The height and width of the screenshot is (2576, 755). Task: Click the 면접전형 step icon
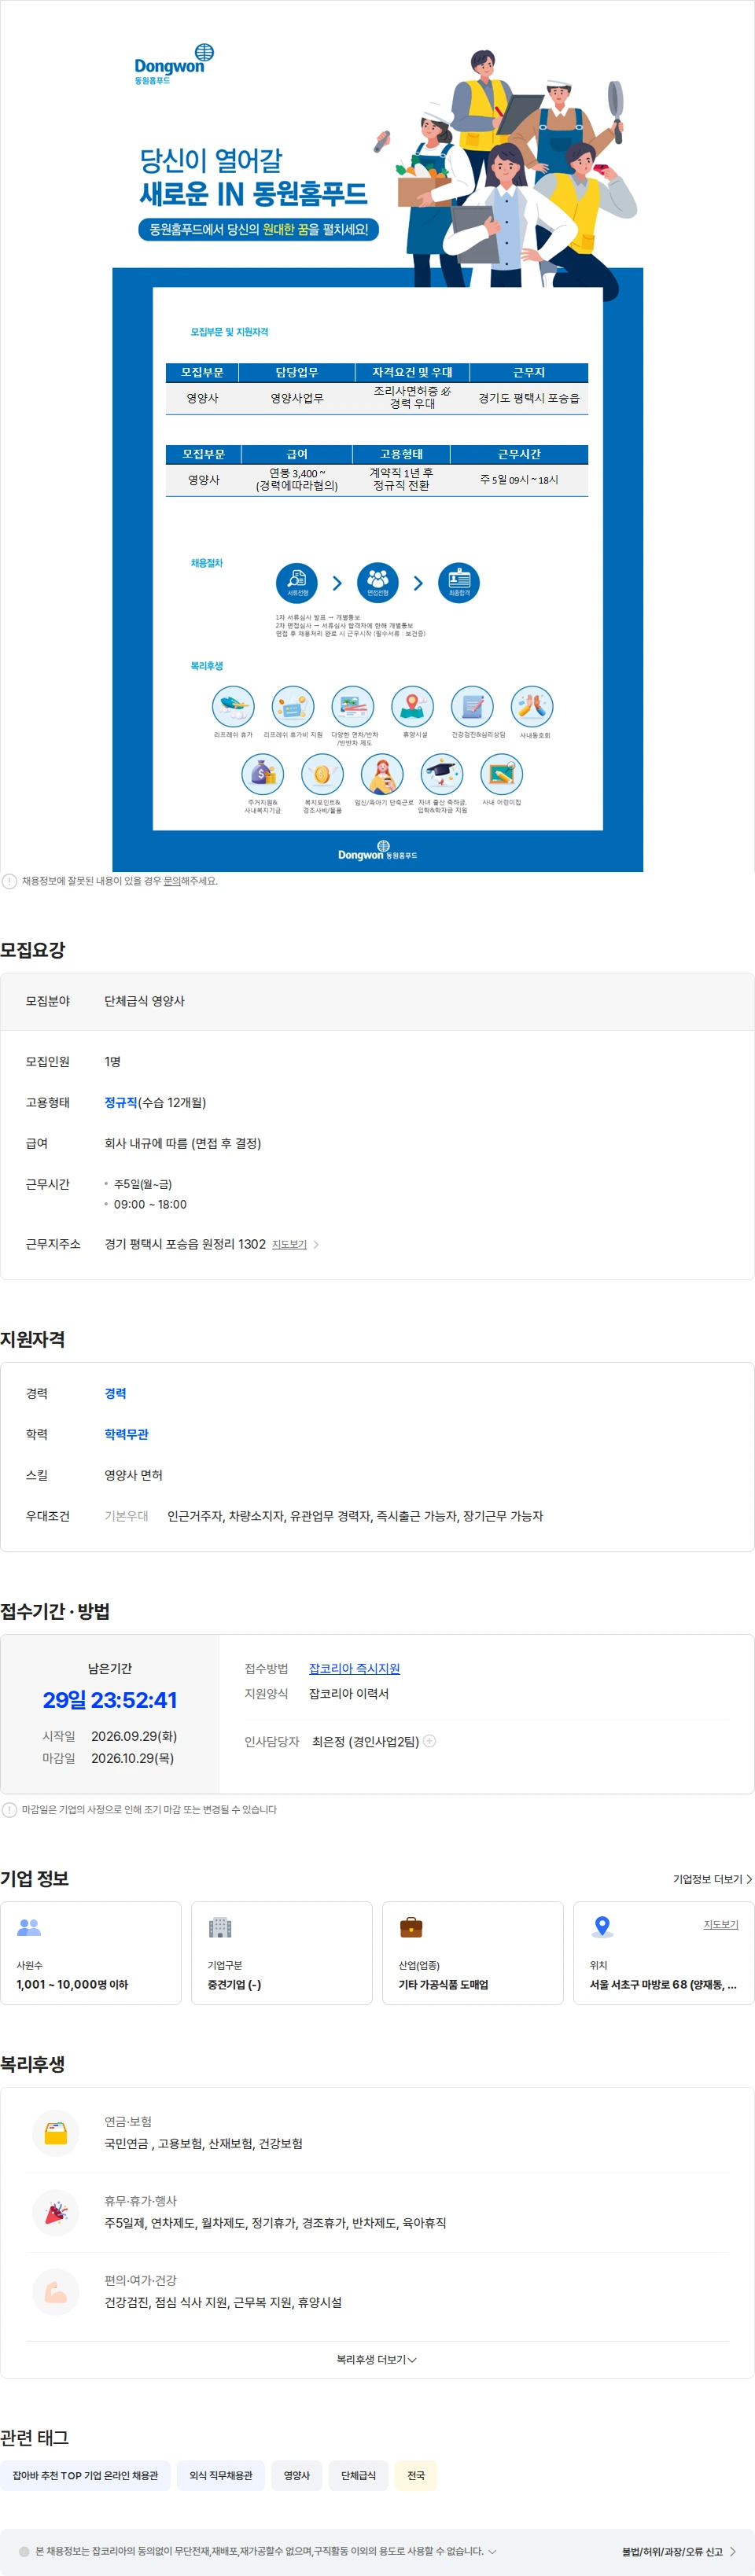pyautogui.click(x=378, y=583)
